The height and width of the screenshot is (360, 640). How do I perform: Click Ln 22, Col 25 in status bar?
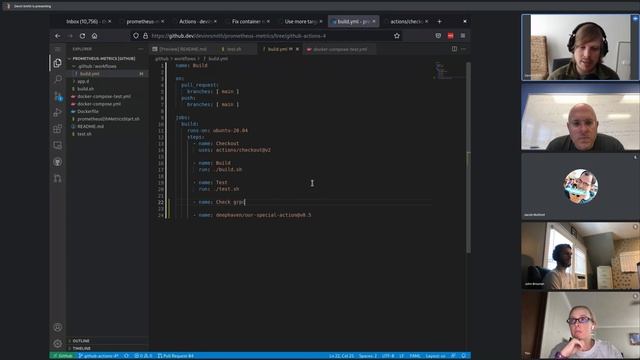(x=342, y=356)
